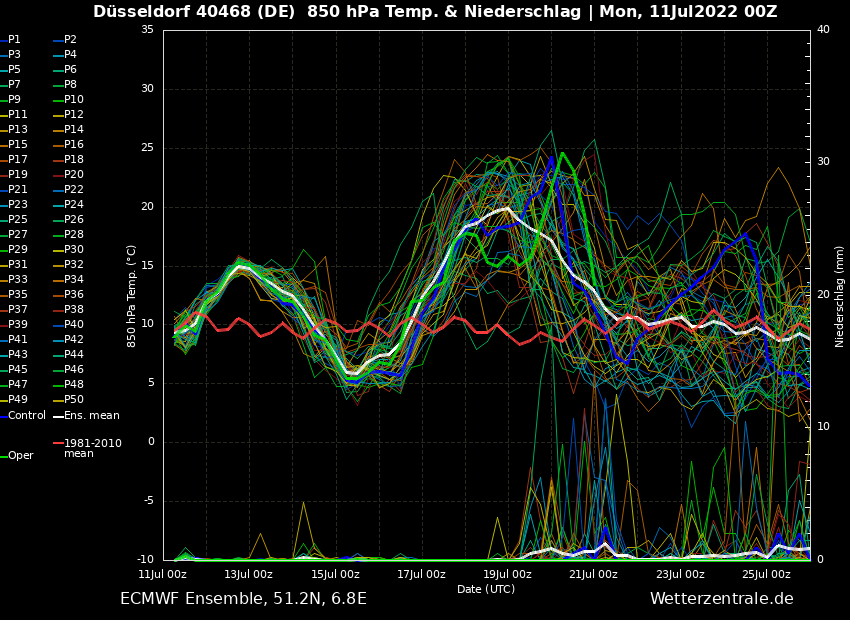Click the P10 legend entry
The image size is (850, 620).
(74, 100)
